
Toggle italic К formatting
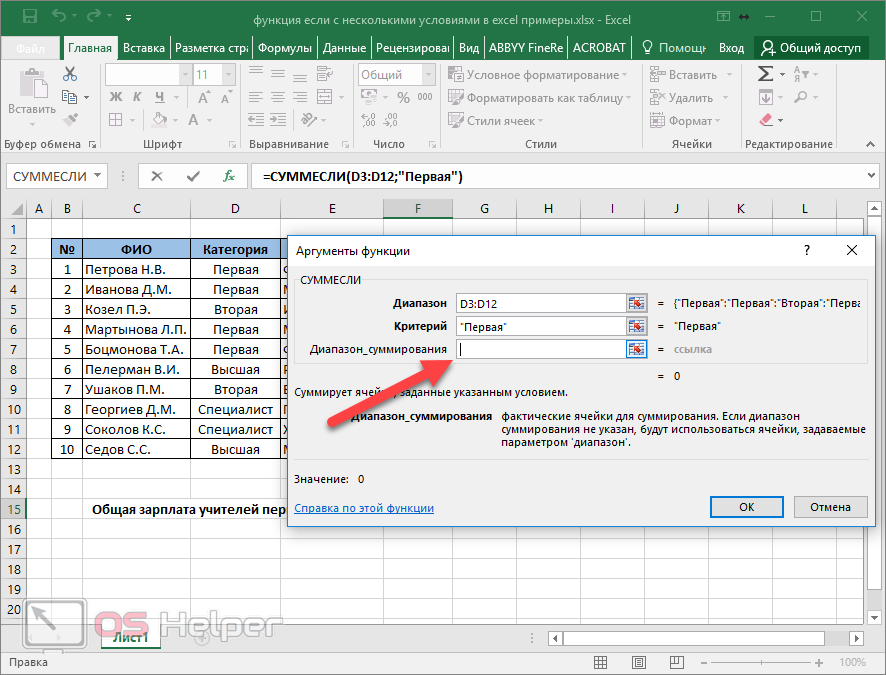pos(137,97)
